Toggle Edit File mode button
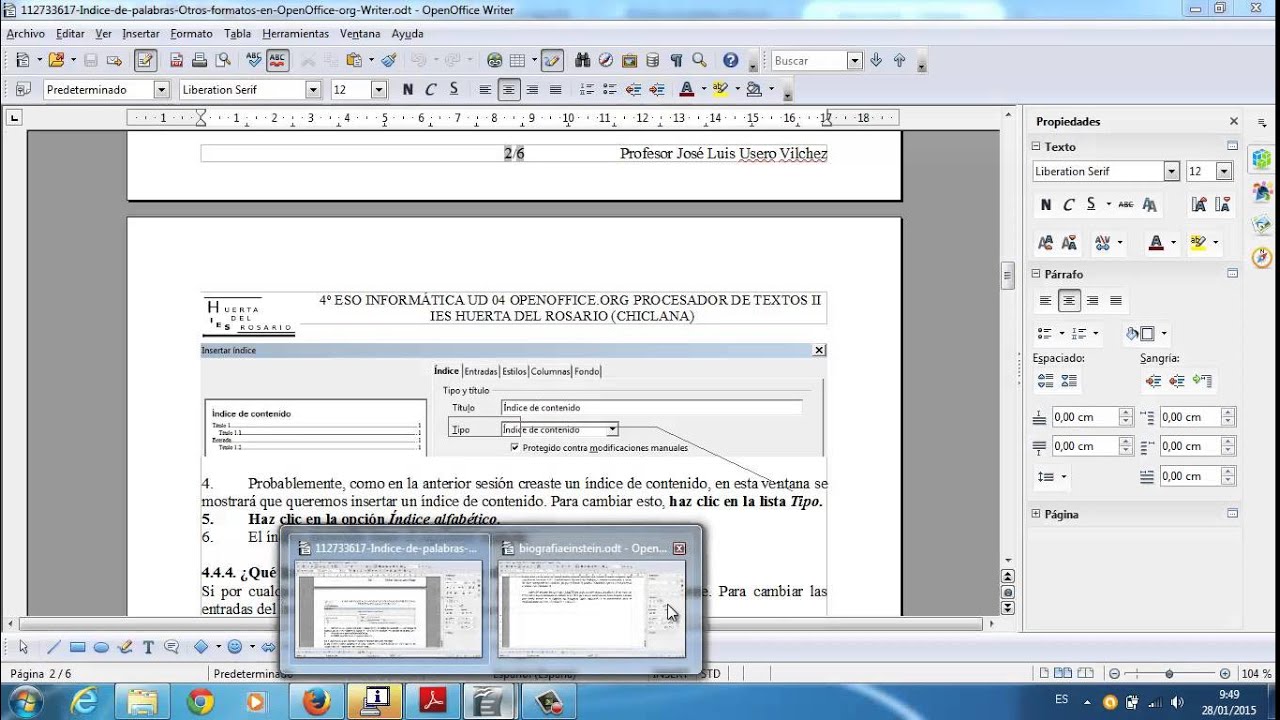Viewport: 1280px width, 720px height. pyautogui.click(x=145, y=60)
